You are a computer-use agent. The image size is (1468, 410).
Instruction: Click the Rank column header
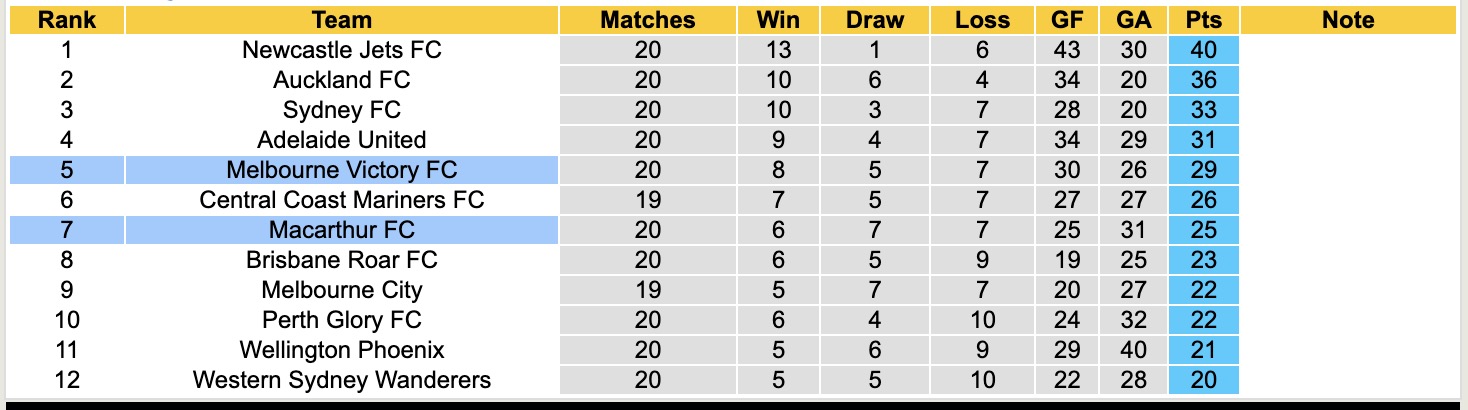click(x=67, y=20)
